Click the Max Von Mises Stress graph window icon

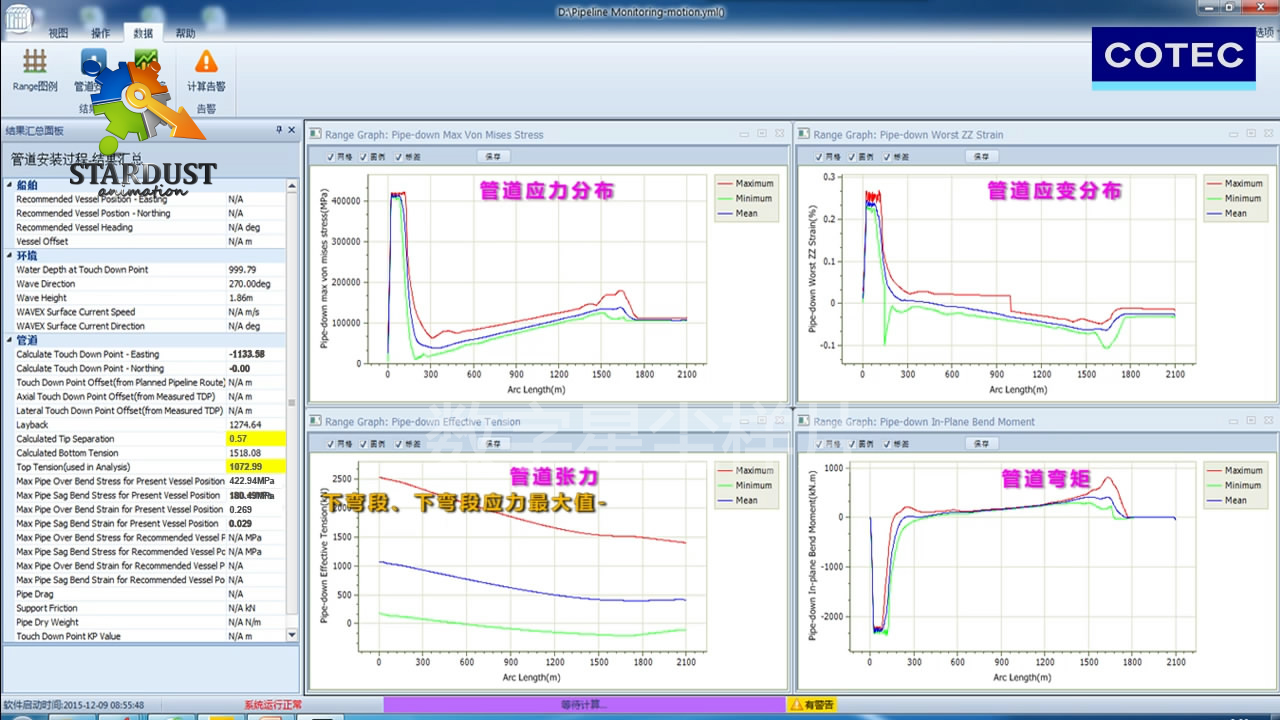(316, 134)
